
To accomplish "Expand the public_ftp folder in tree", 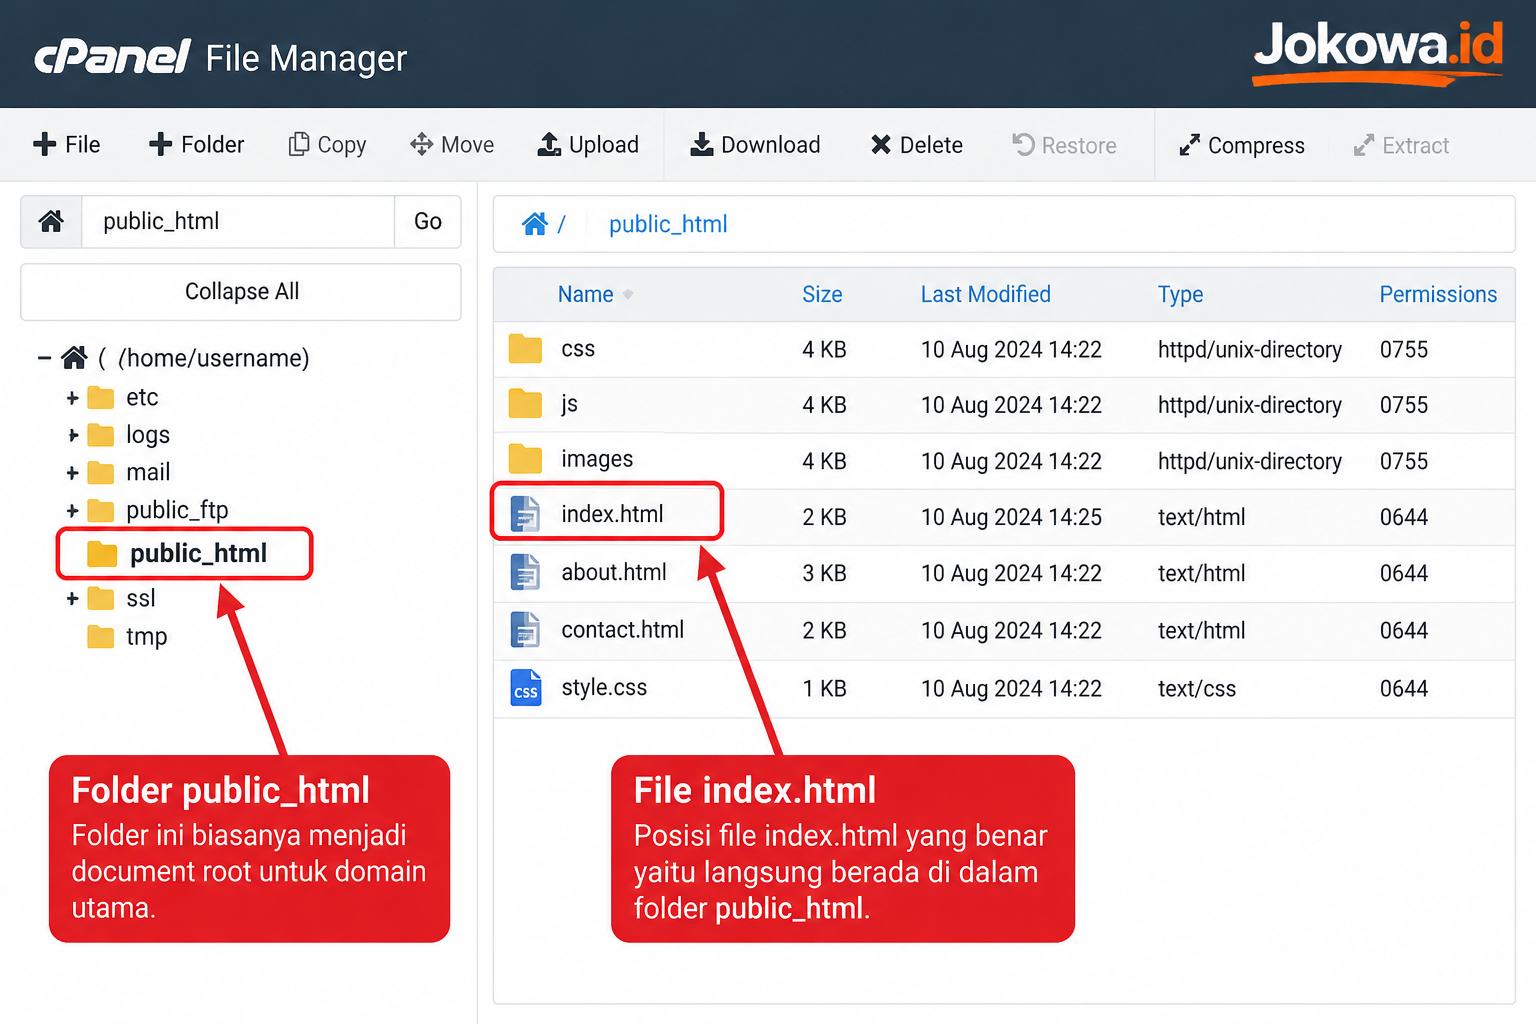I will point(72,511).
